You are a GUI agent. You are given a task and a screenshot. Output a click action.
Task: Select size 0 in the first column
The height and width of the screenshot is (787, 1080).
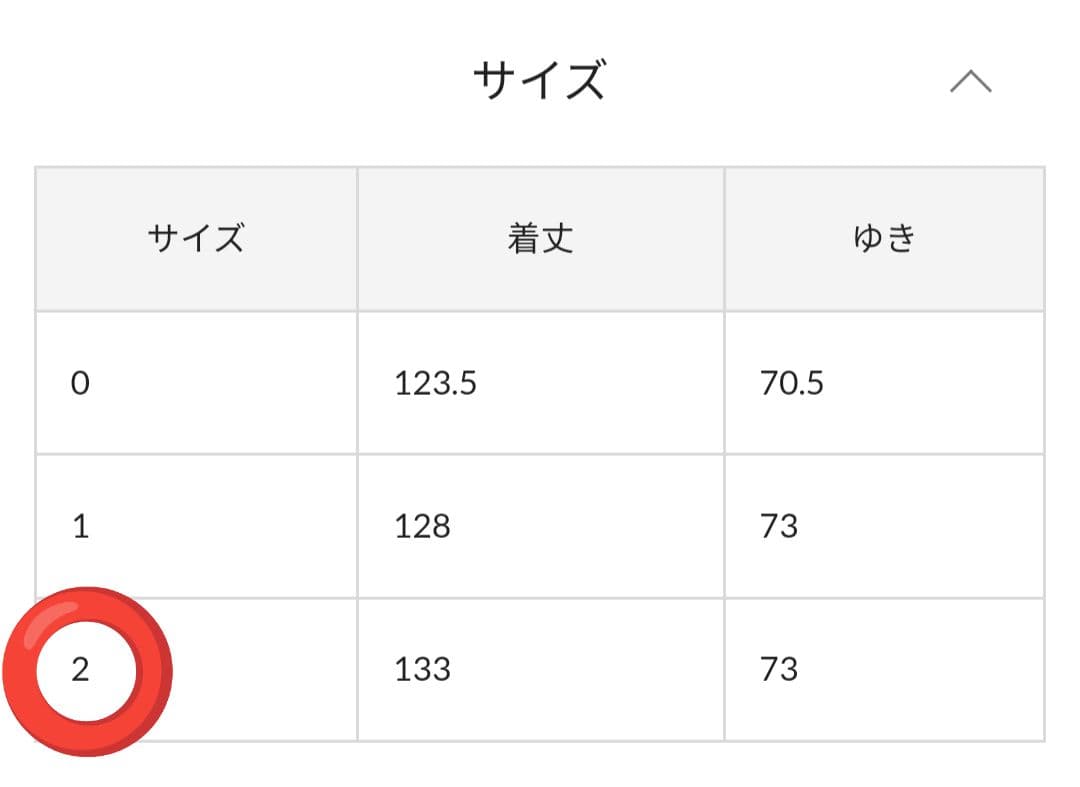(80, 383)
